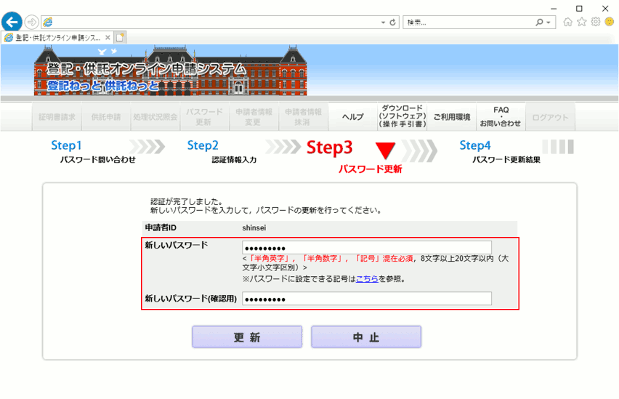The height and width of the screenshot is (399, 619).
Task: Click the IE page icon in address bar
Action: (48, 22)
